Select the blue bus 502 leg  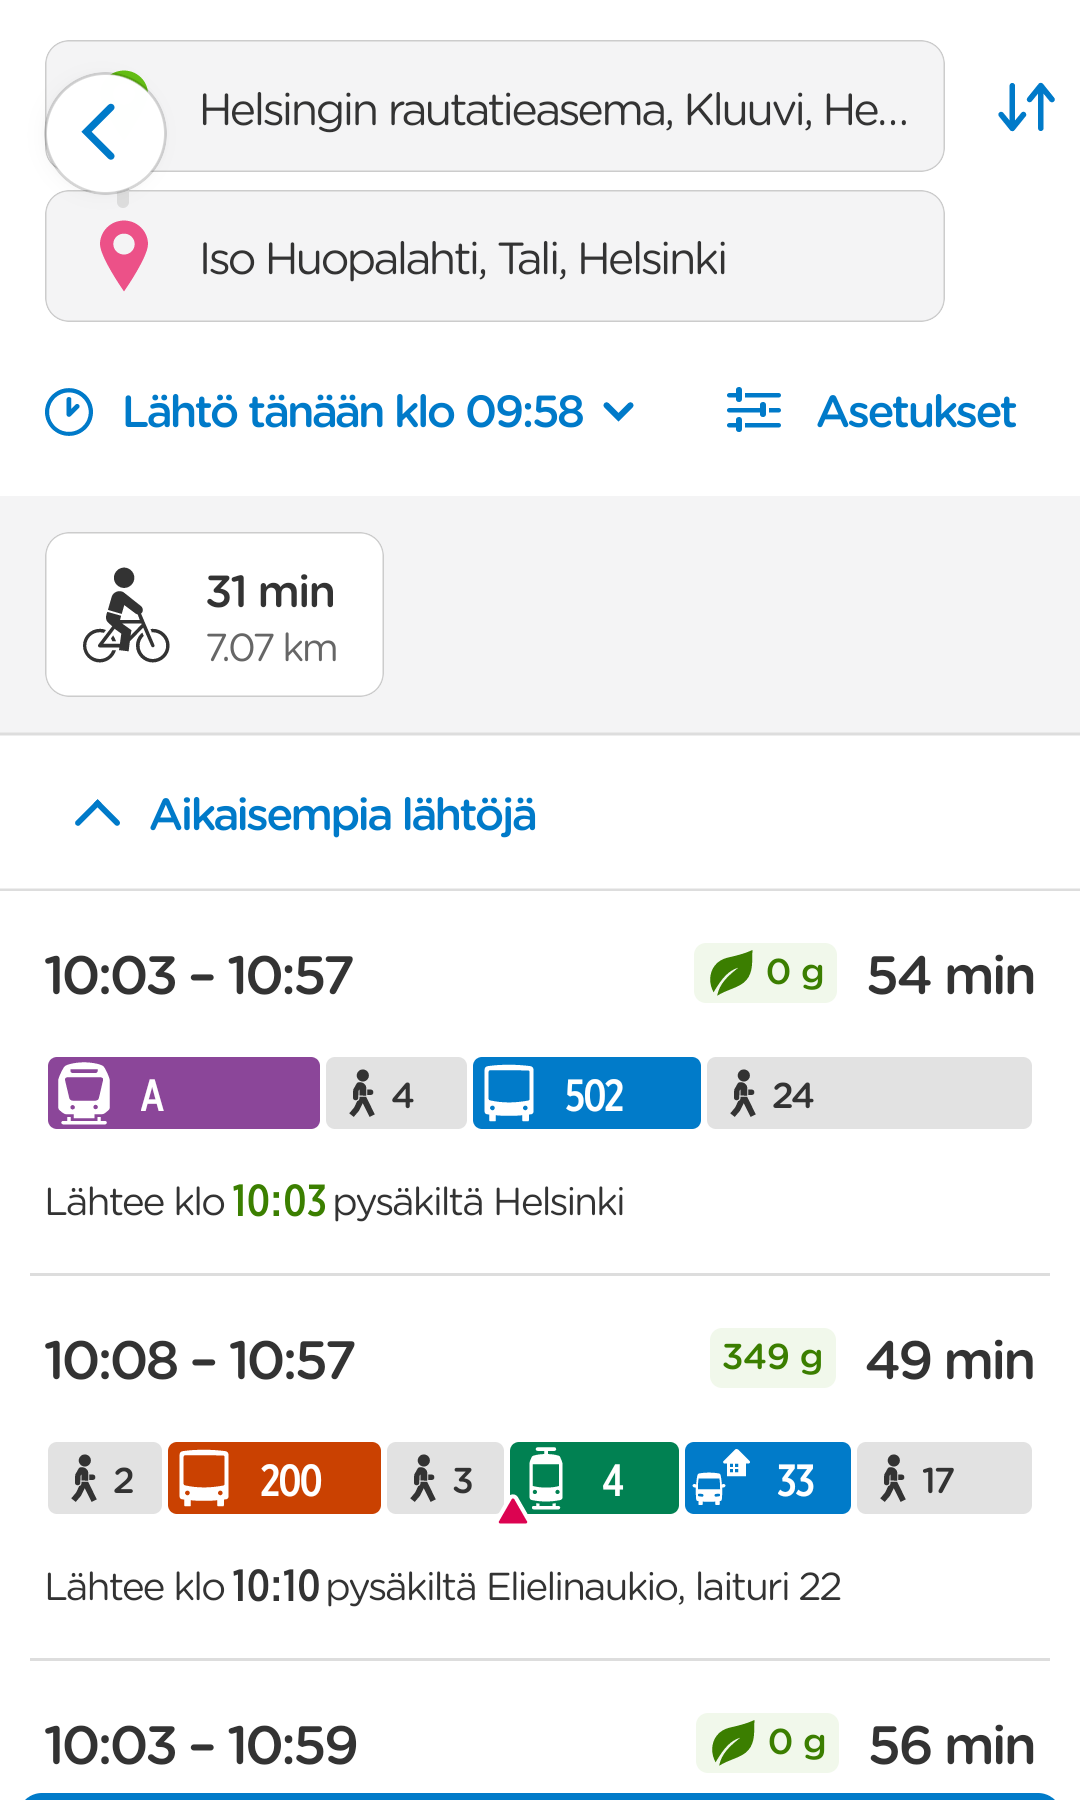(x=587, y=1093)
